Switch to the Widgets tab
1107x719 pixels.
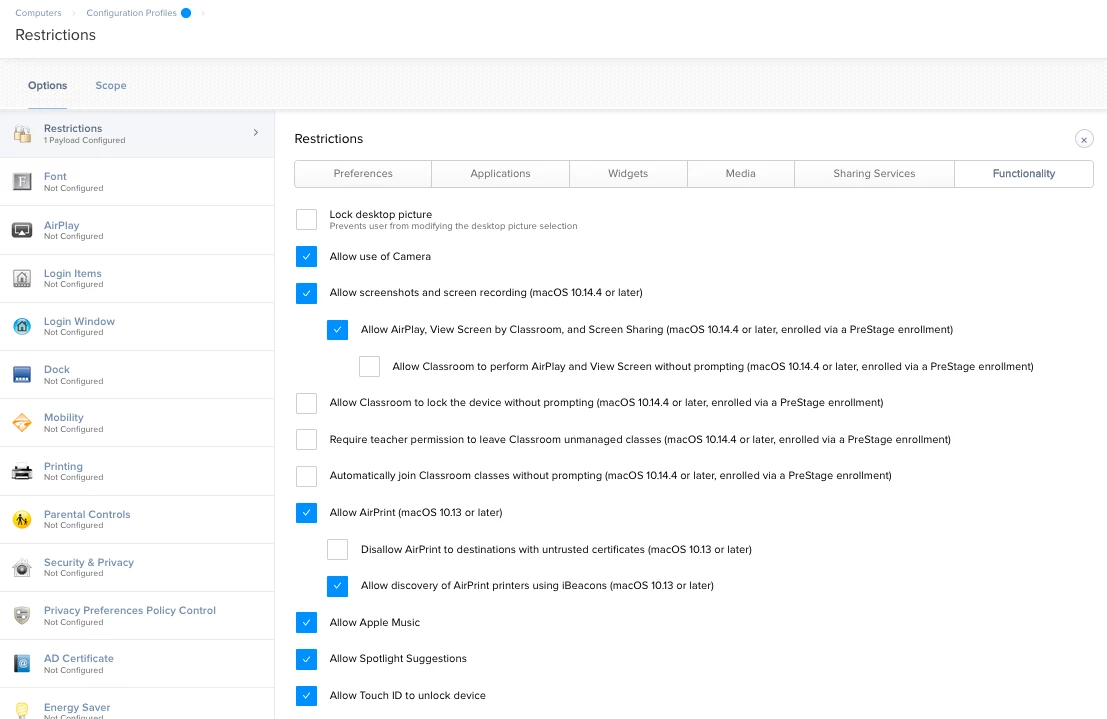(628, 174)
